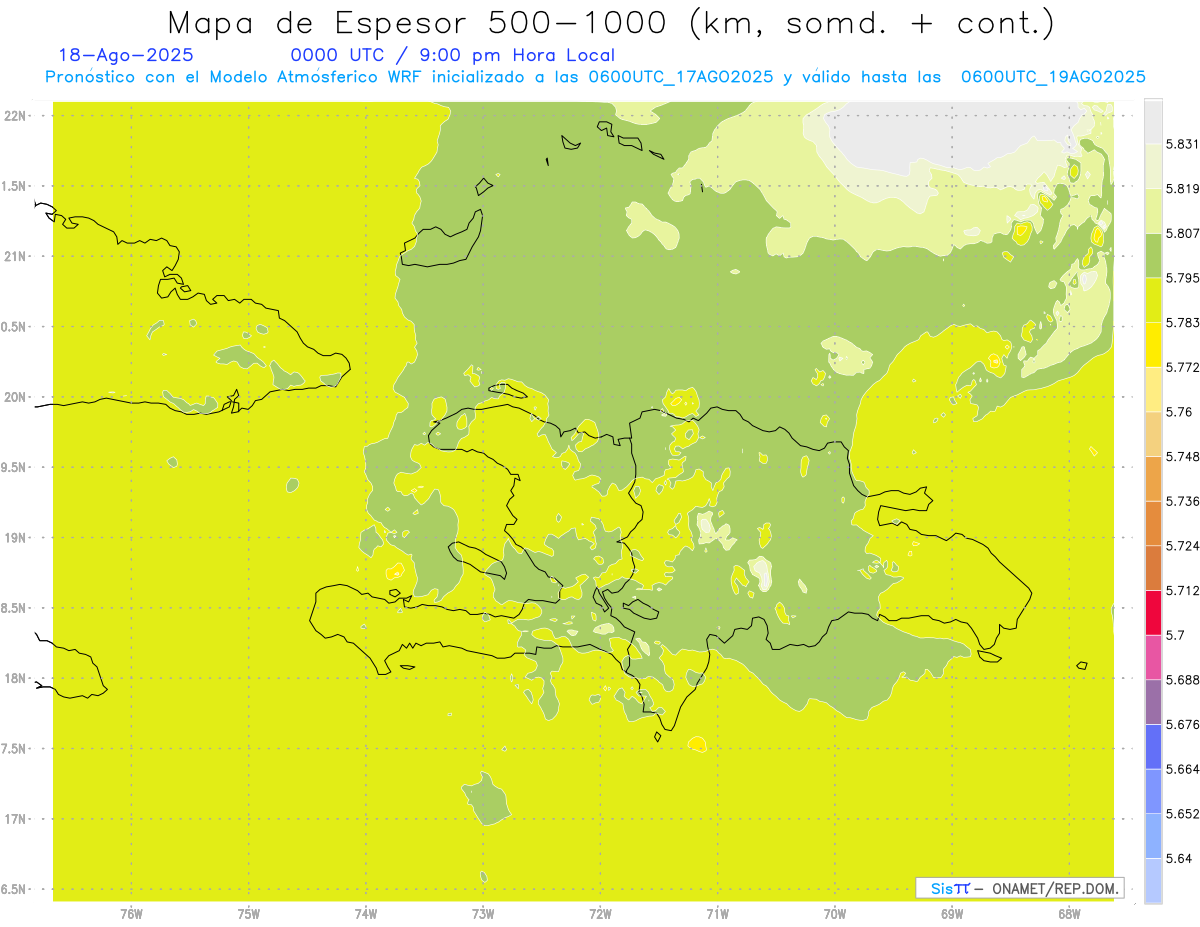Click the '0000 UTC / 9:00 pm Hora Local' text

click(x=453, y=56)
